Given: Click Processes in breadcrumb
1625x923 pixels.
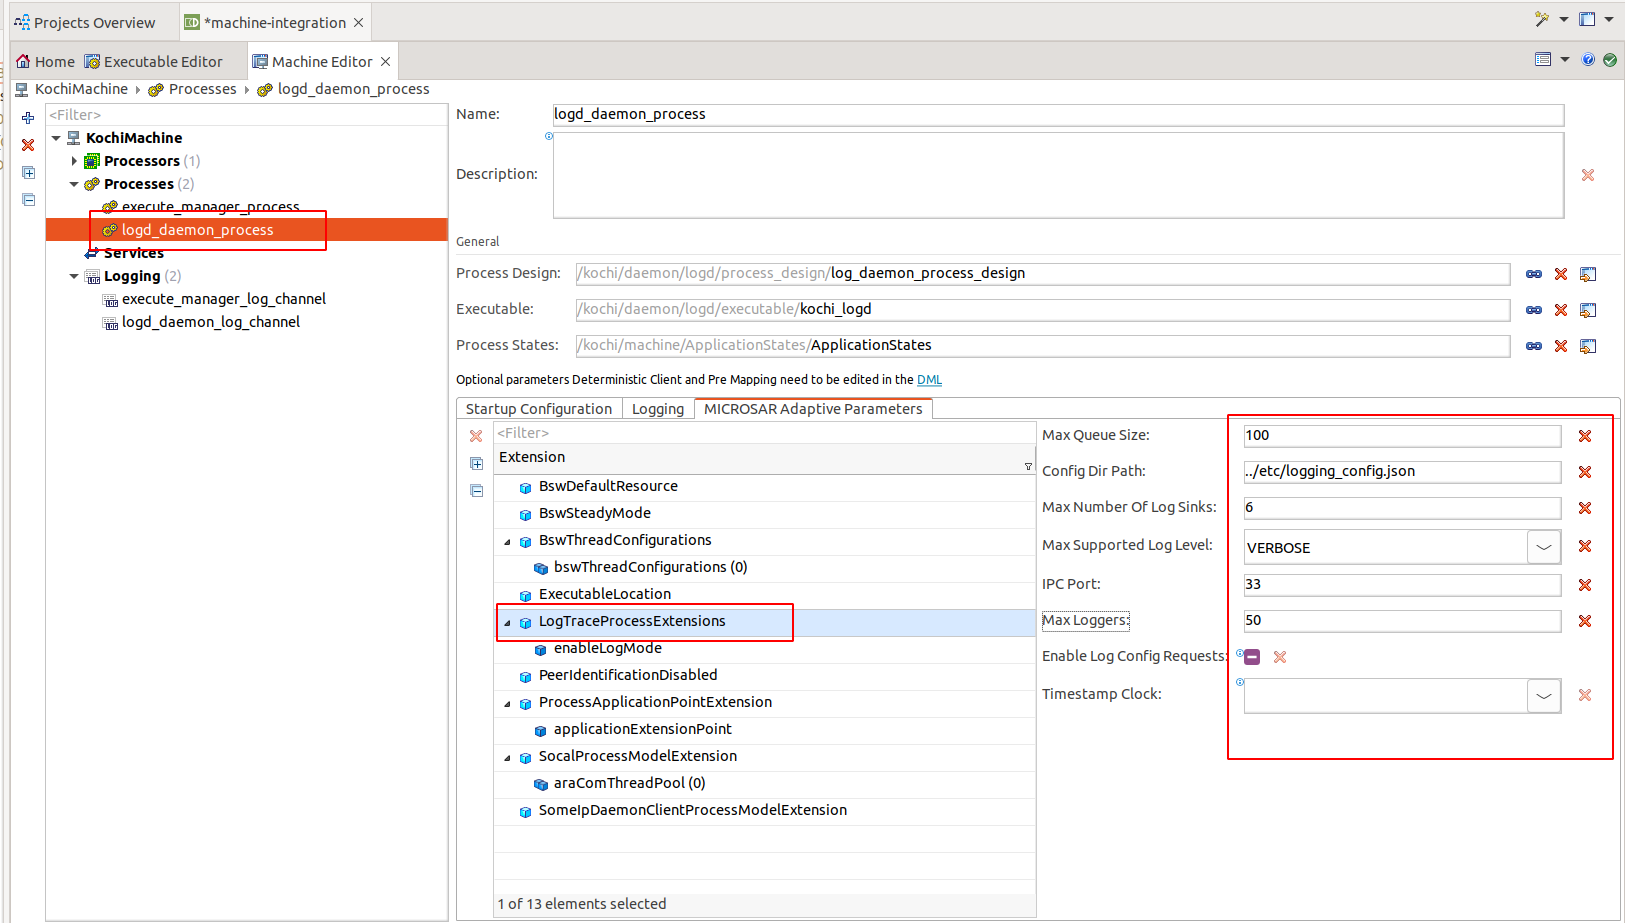Looking at the screenshot, I should tap(203, 89).
